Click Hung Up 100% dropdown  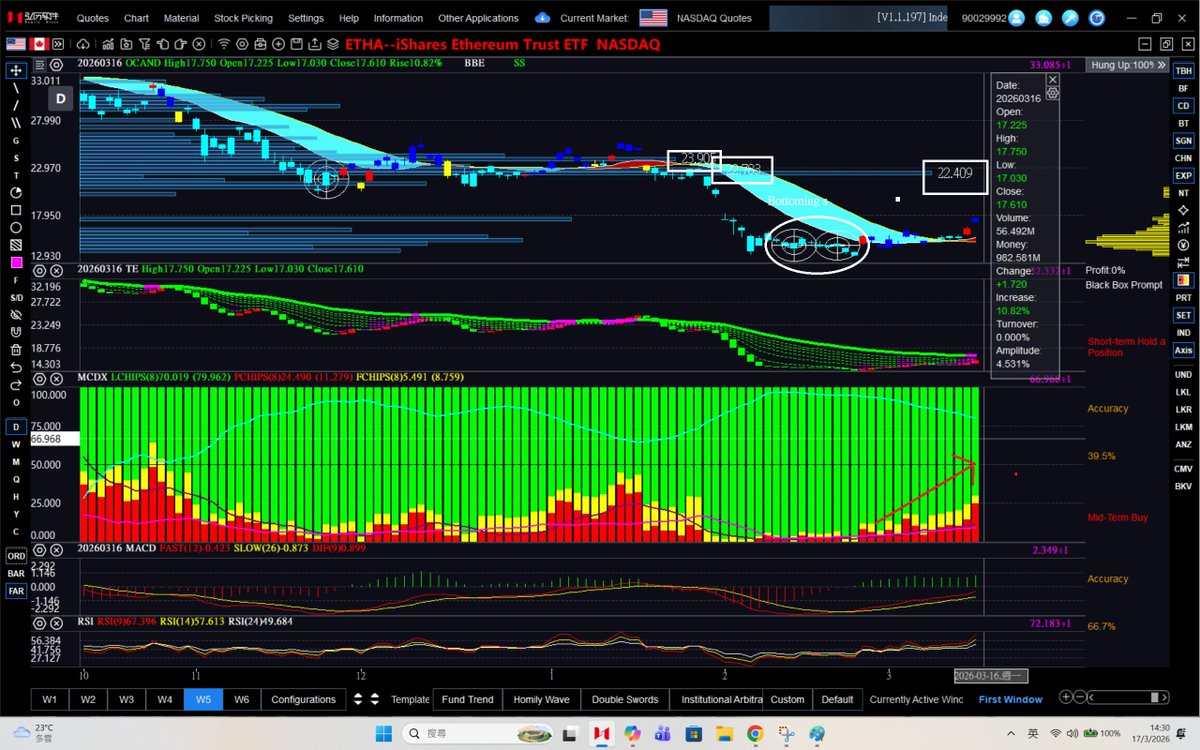(1127, 65)
